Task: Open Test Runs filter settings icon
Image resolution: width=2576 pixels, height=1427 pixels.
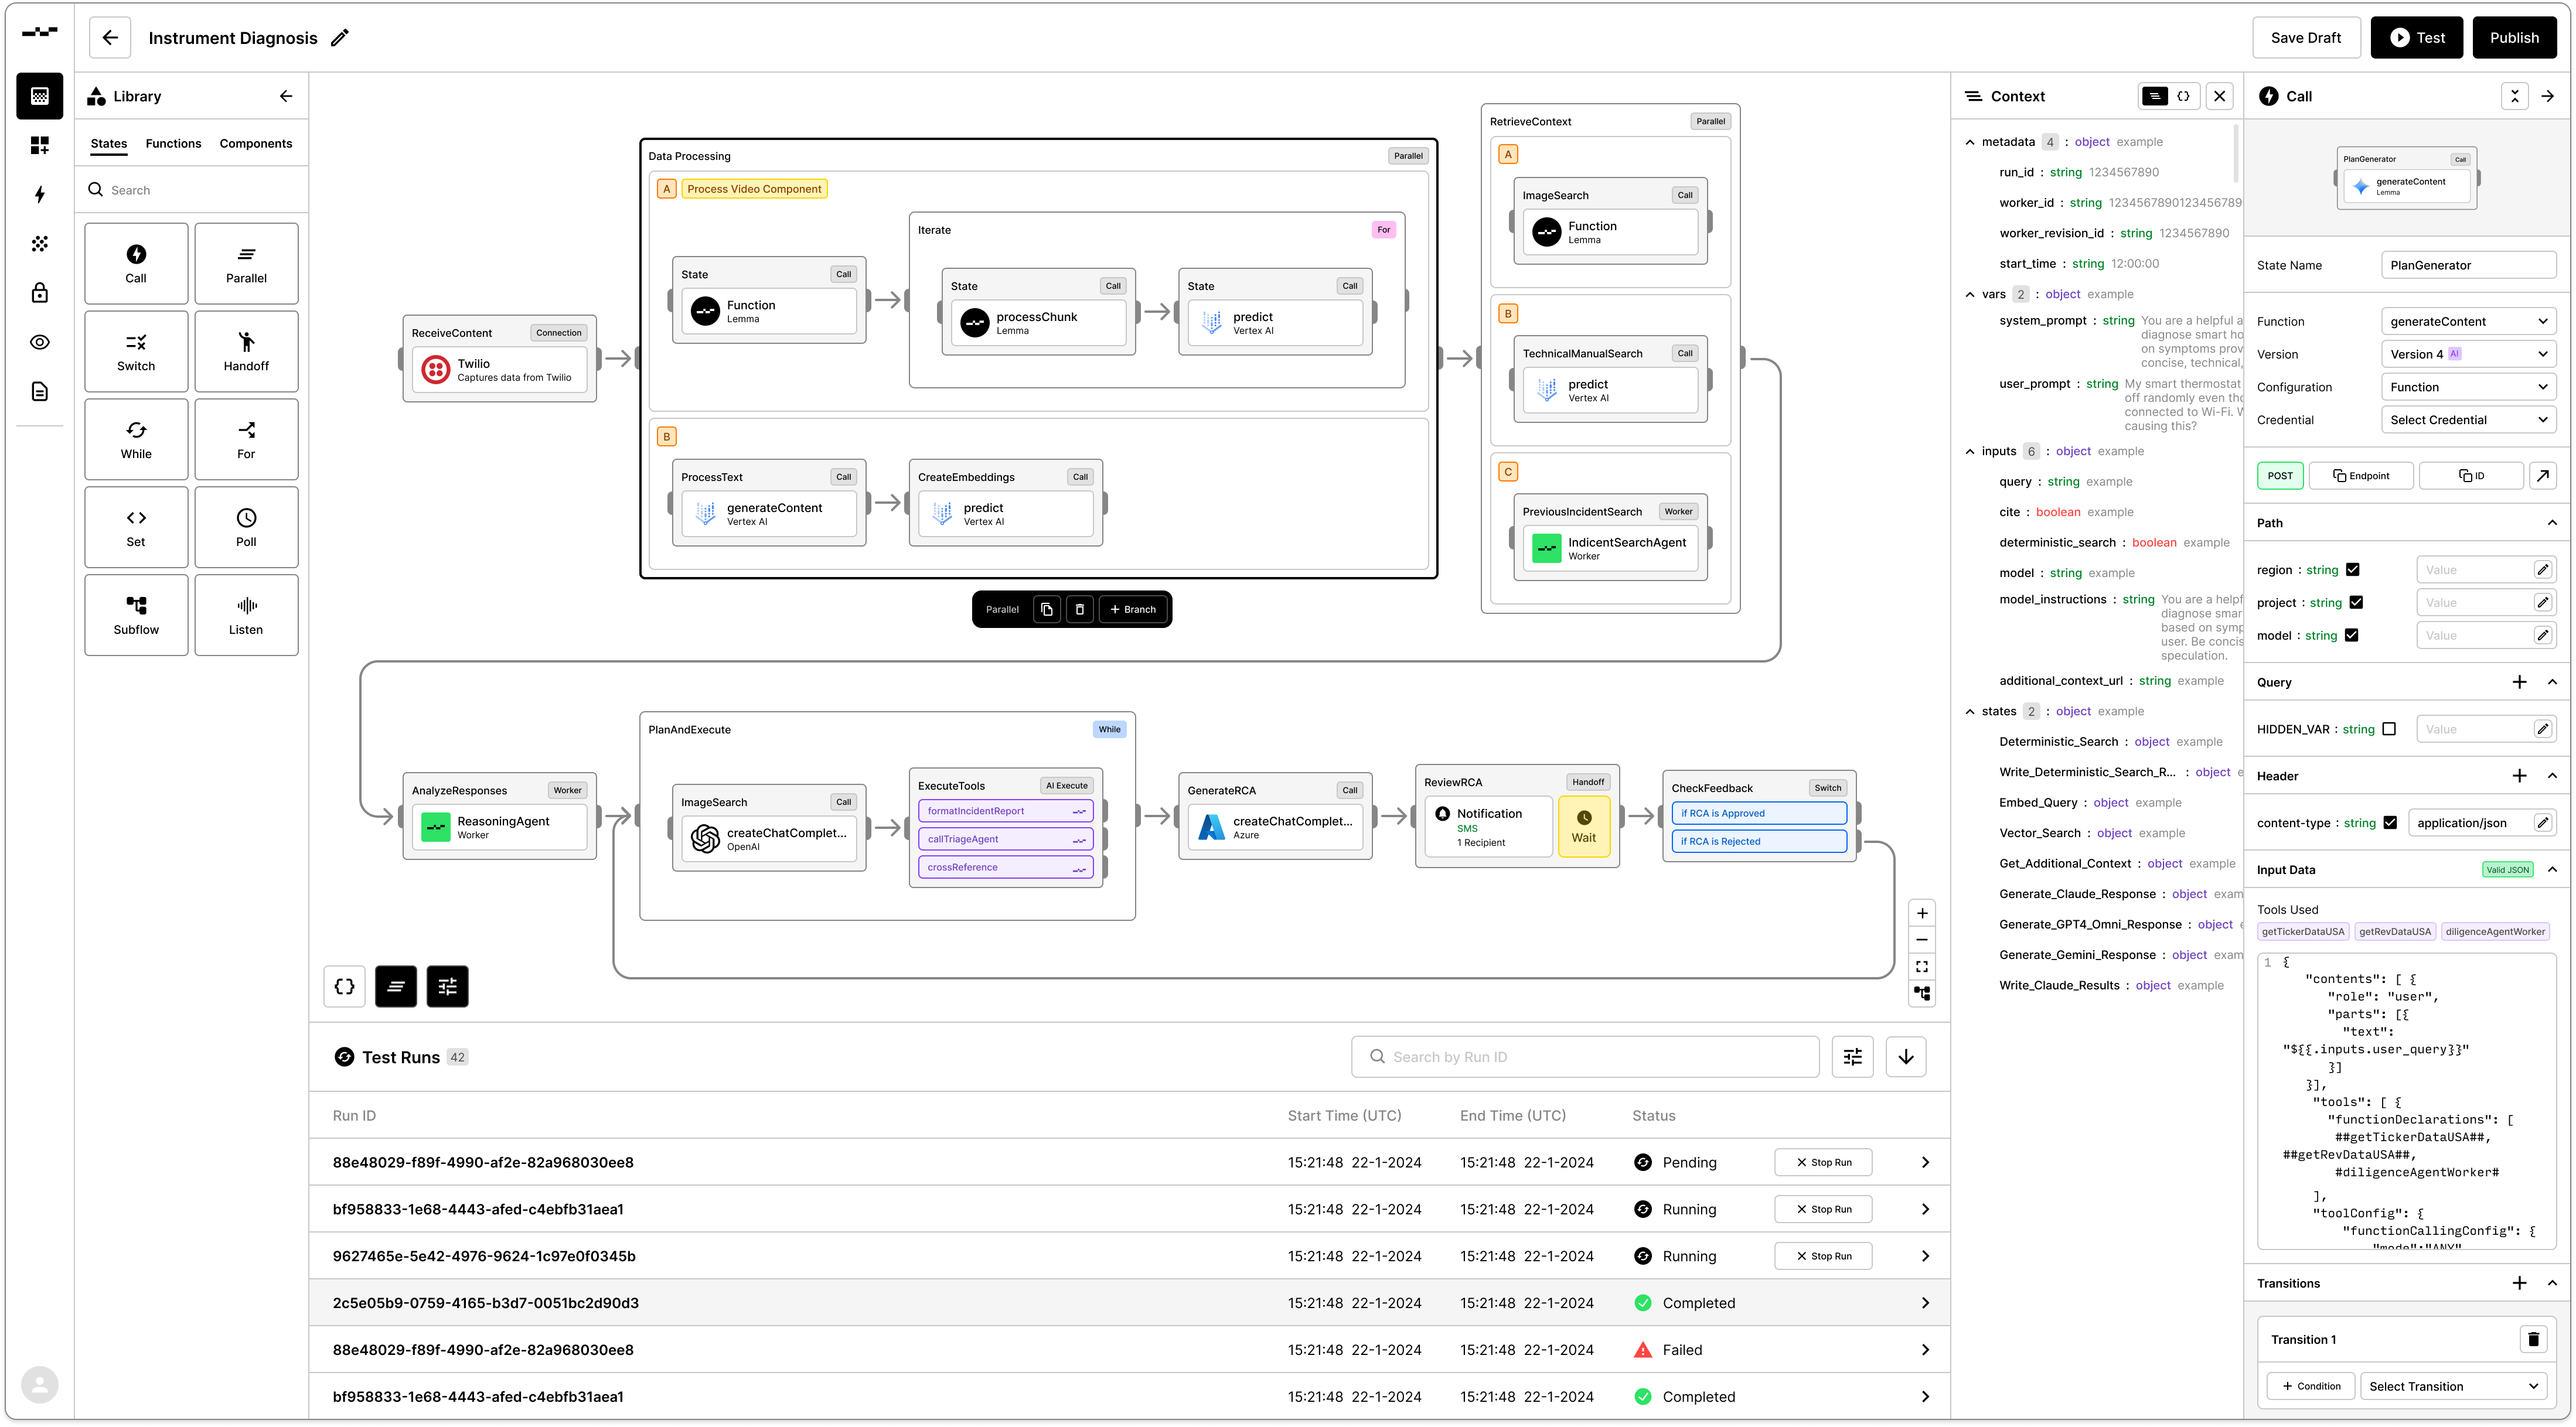Action: click(x=1852, y=1057)
